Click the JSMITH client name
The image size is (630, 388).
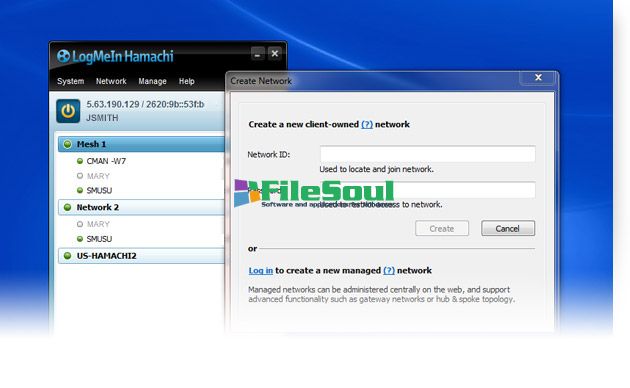click(x=102, y=118)
